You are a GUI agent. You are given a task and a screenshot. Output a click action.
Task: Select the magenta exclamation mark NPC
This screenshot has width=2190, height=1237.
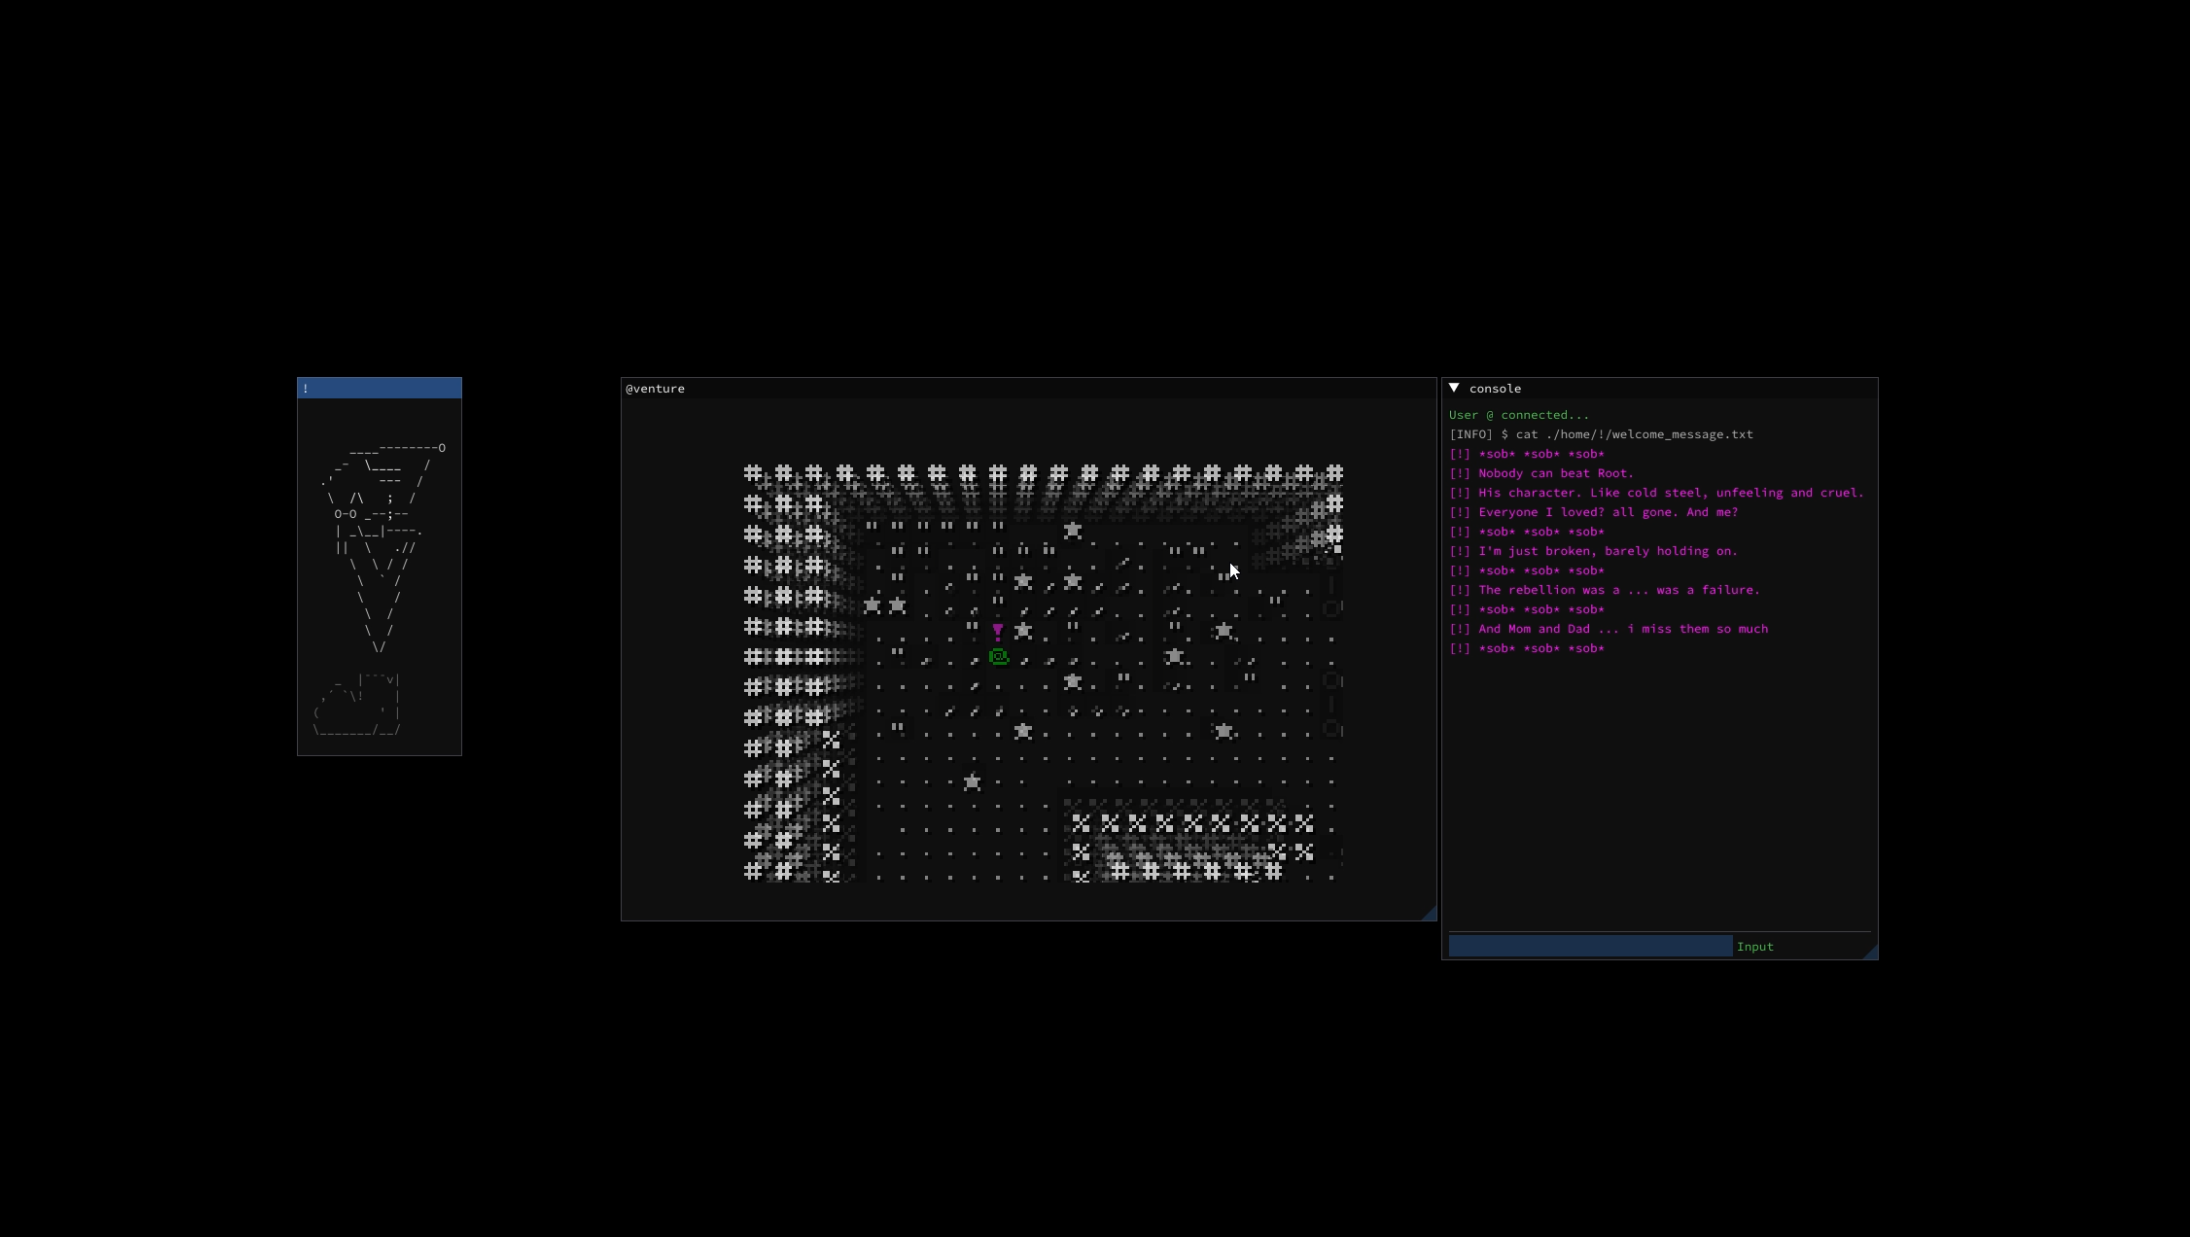(x=997, y=631)
